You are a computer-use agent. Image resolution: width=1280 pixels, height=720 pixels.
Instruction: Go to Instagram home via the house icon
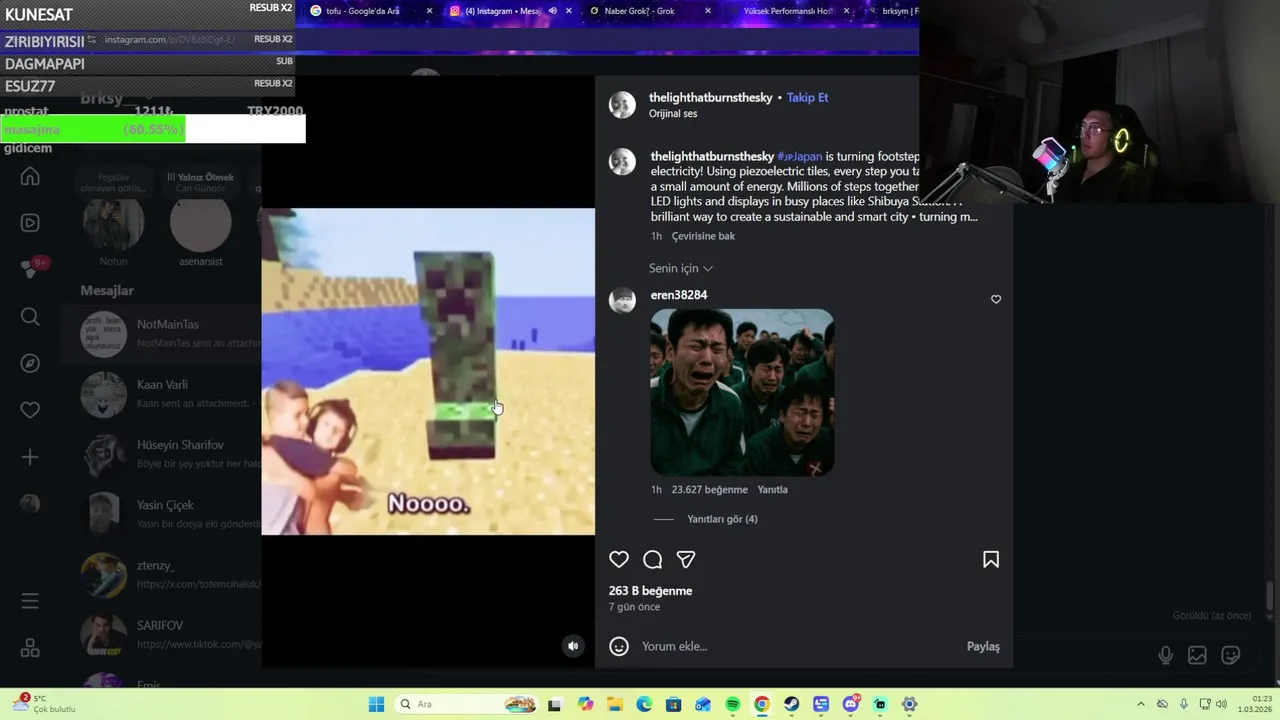(30, 177)
